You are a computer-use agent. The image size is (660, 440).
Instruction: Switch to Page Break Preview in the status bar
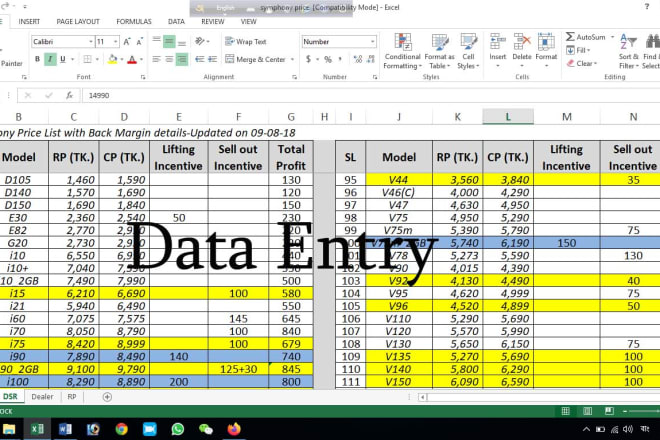coord(609,411)
